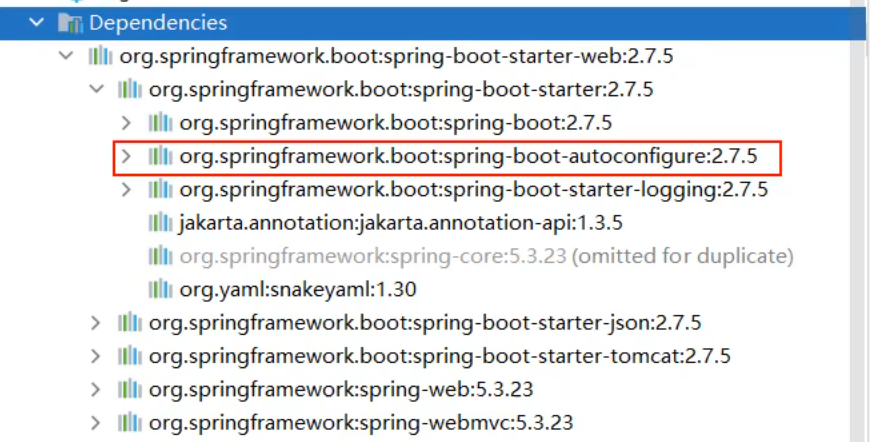Click library icon next to spring-boot-autoconfigure

click(x=160, y=156)
